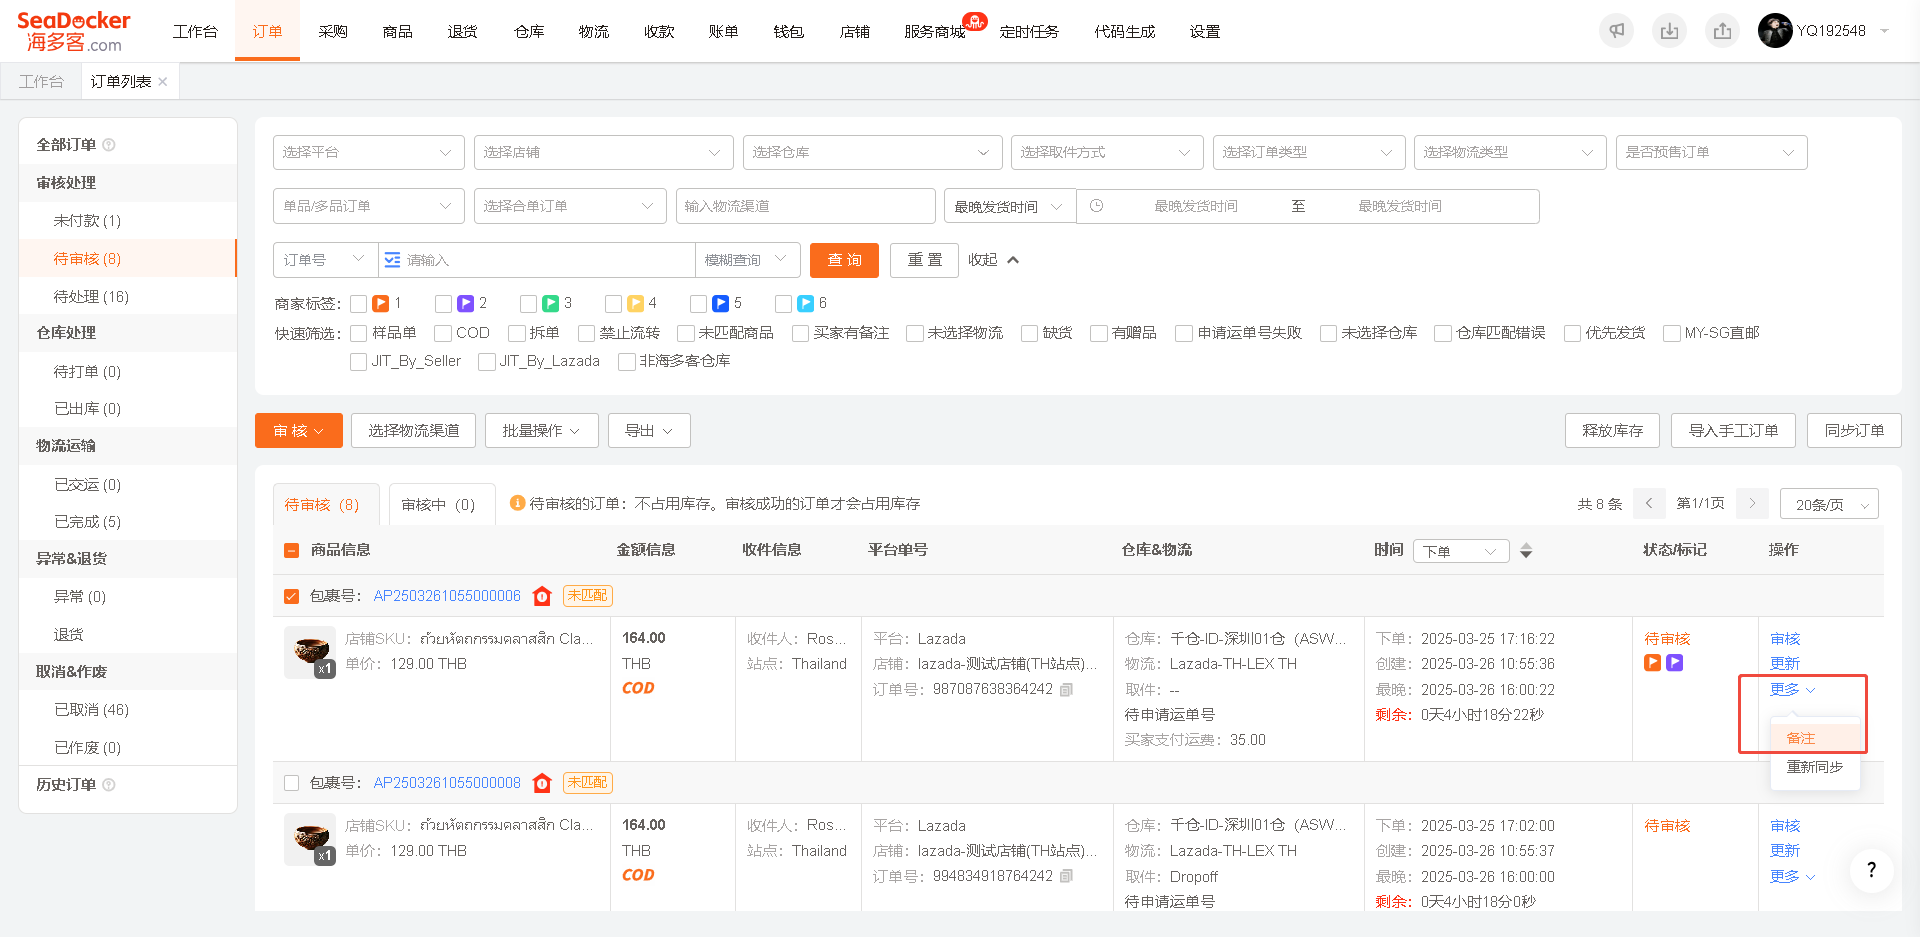Screen dimensions: 1920x937
Task: Click help icon beside 历史订单
Action: (x=109, y=785)
